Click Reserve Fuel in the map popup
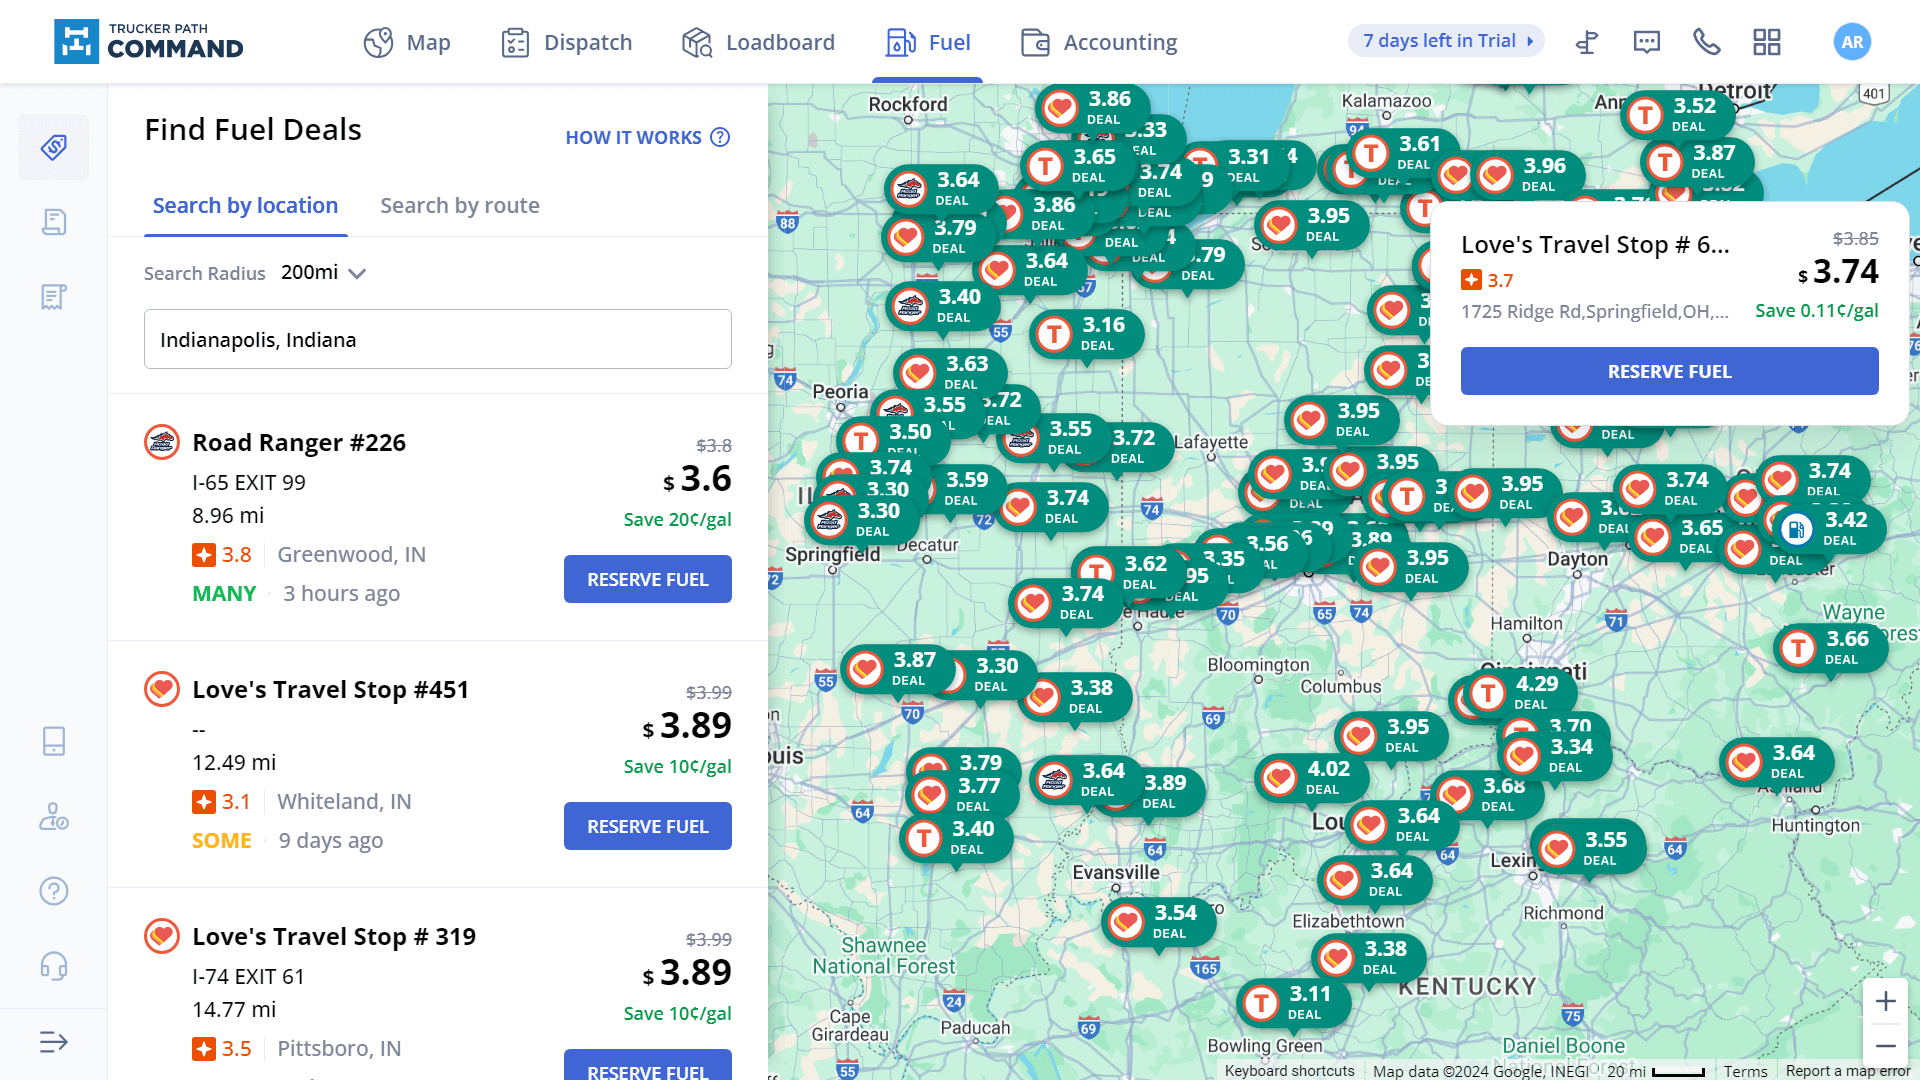The image size is (1920, 1080). (x=1669, y=371)
